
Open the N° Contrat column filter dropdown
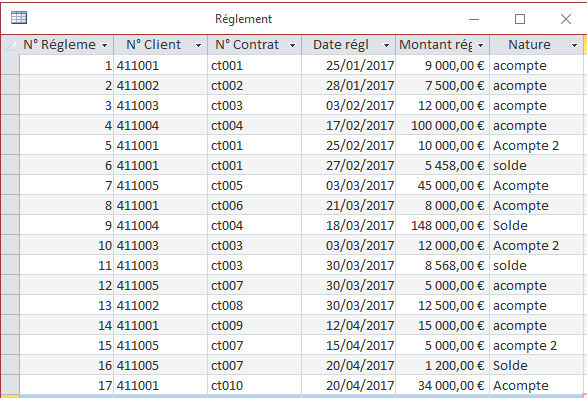292,45
